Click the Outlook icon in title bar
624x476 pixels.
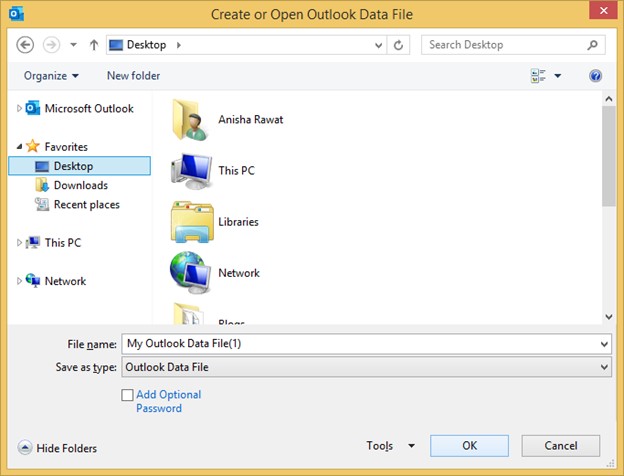16,14
